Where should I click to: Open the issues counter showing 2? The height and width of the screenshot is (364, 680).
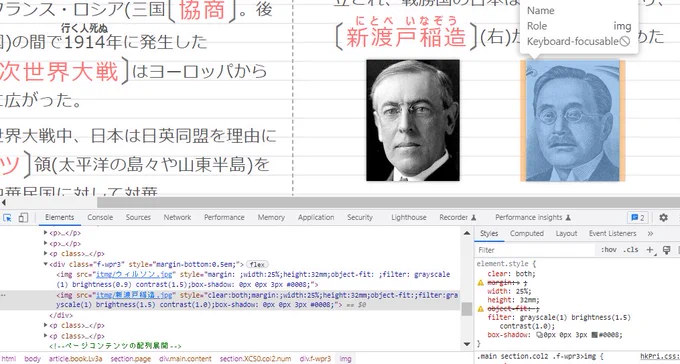638,217
